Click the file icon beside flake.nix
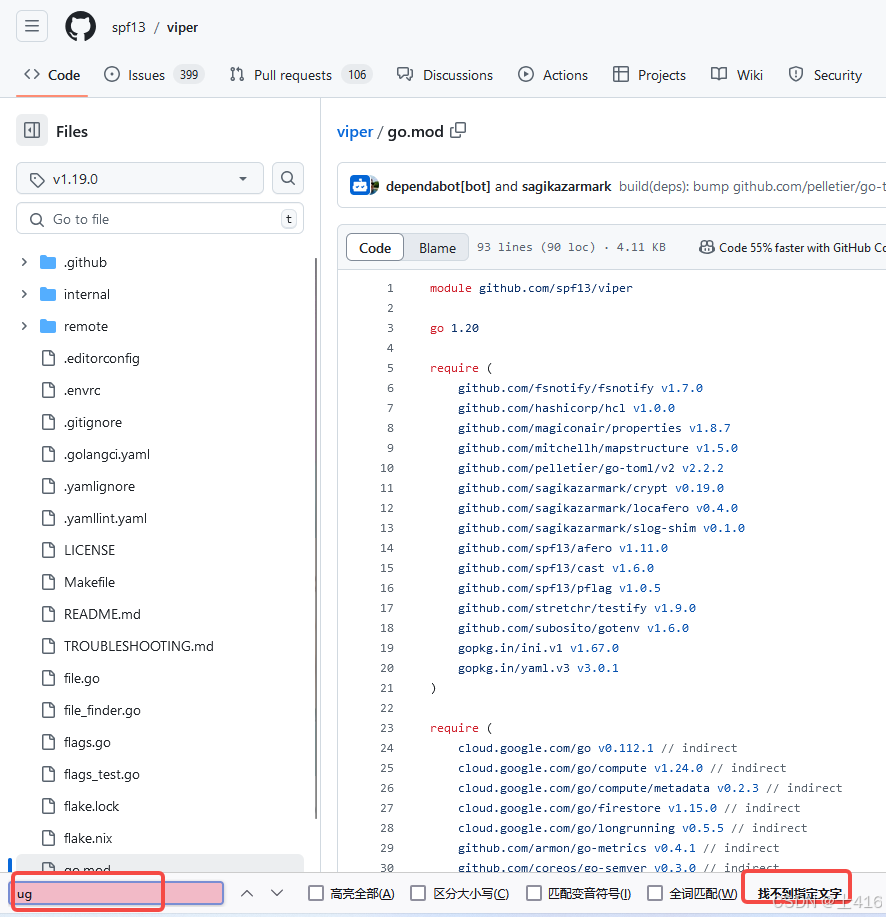This screenshot has width=886, height=917. (x=49, y=838)
